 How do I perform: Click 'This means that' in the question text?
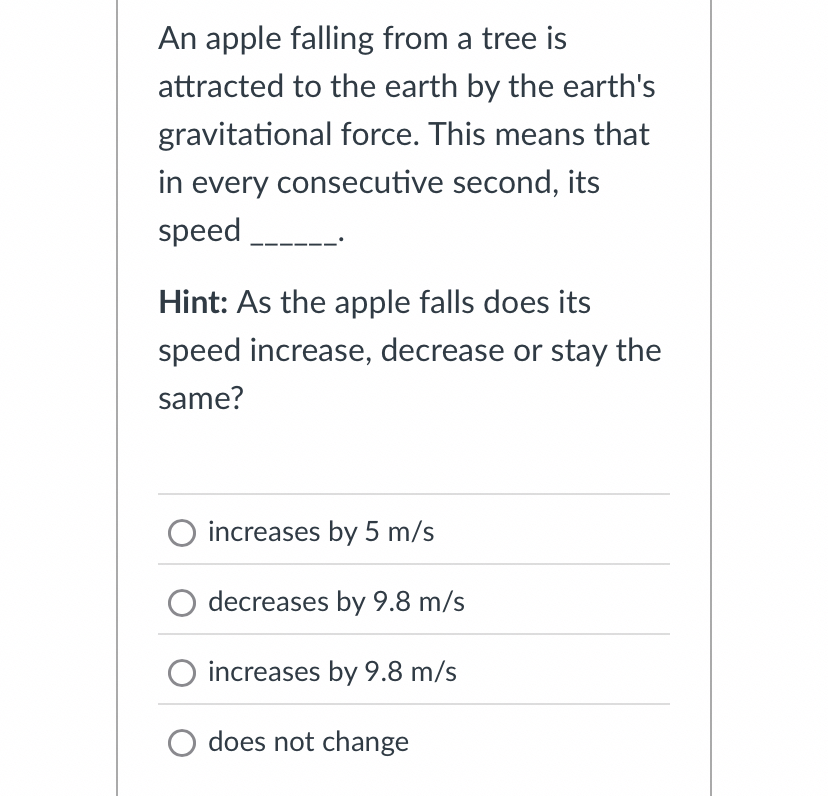point(539,134)
